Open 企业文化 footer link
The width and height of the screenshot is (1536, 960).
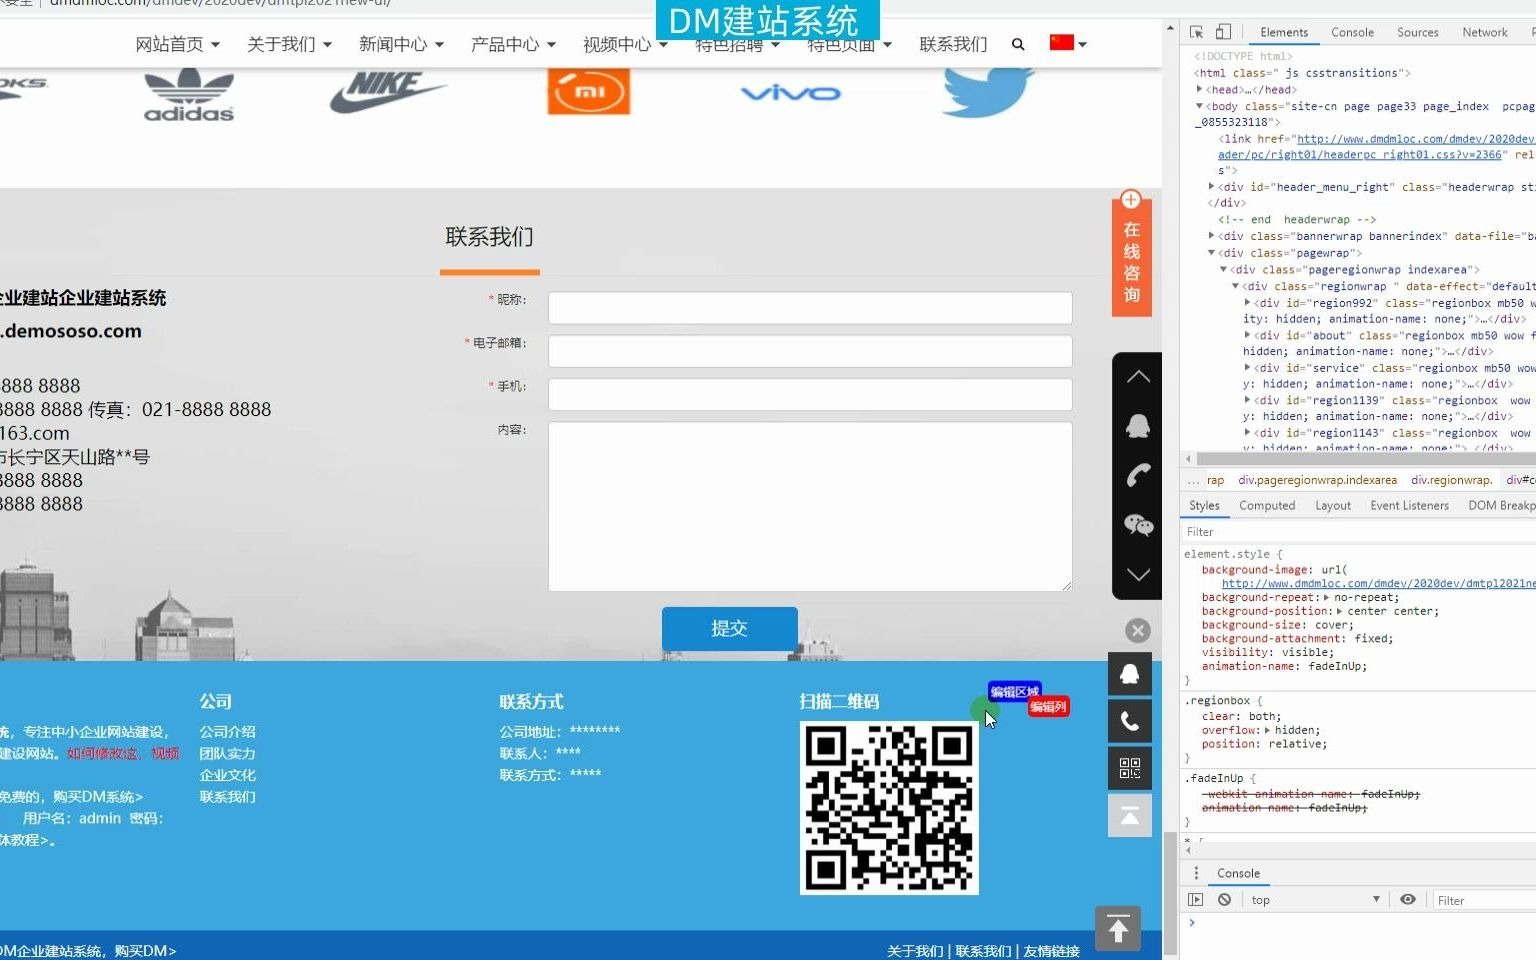coord(228,775)
